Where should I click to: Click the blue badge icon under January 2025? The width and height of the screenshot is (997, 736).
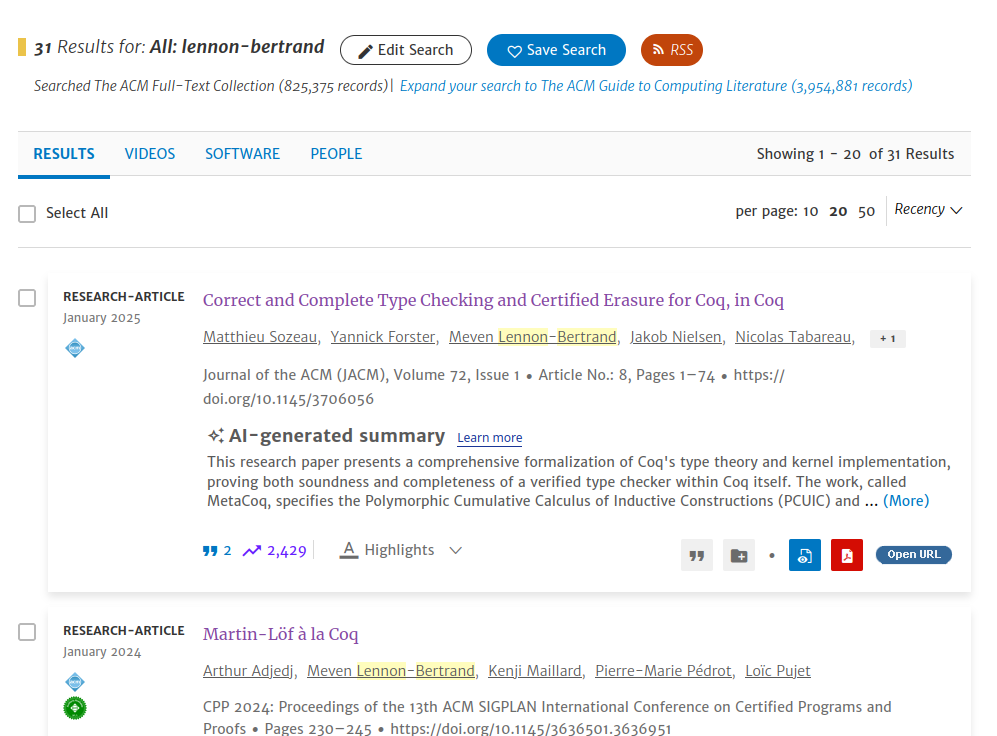point(75,348)
